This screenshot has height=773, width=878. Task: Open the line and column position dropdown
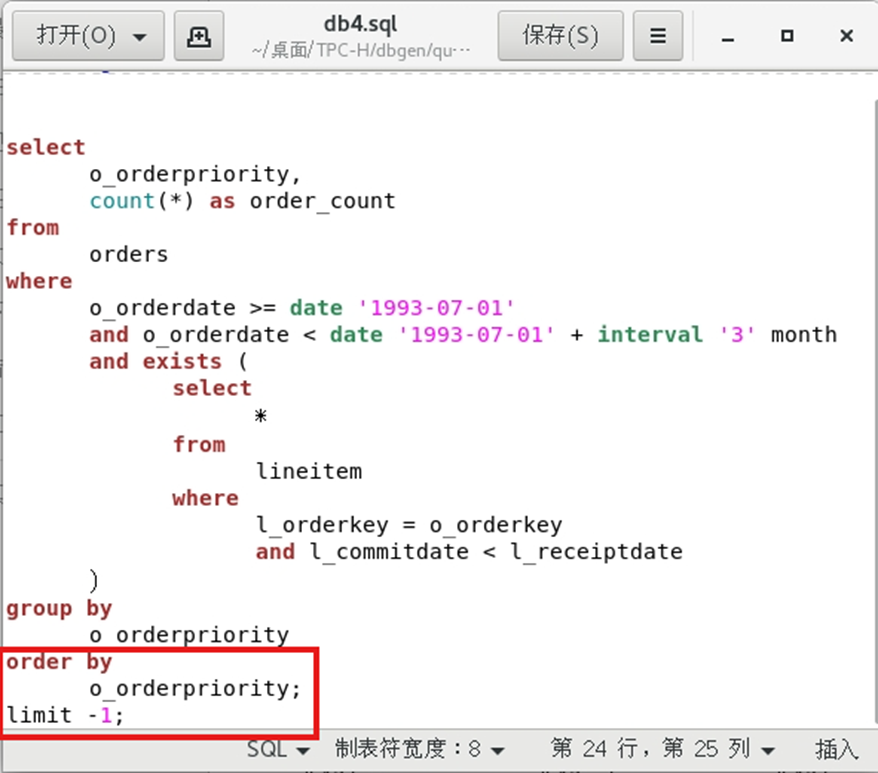tap(663, 749)
